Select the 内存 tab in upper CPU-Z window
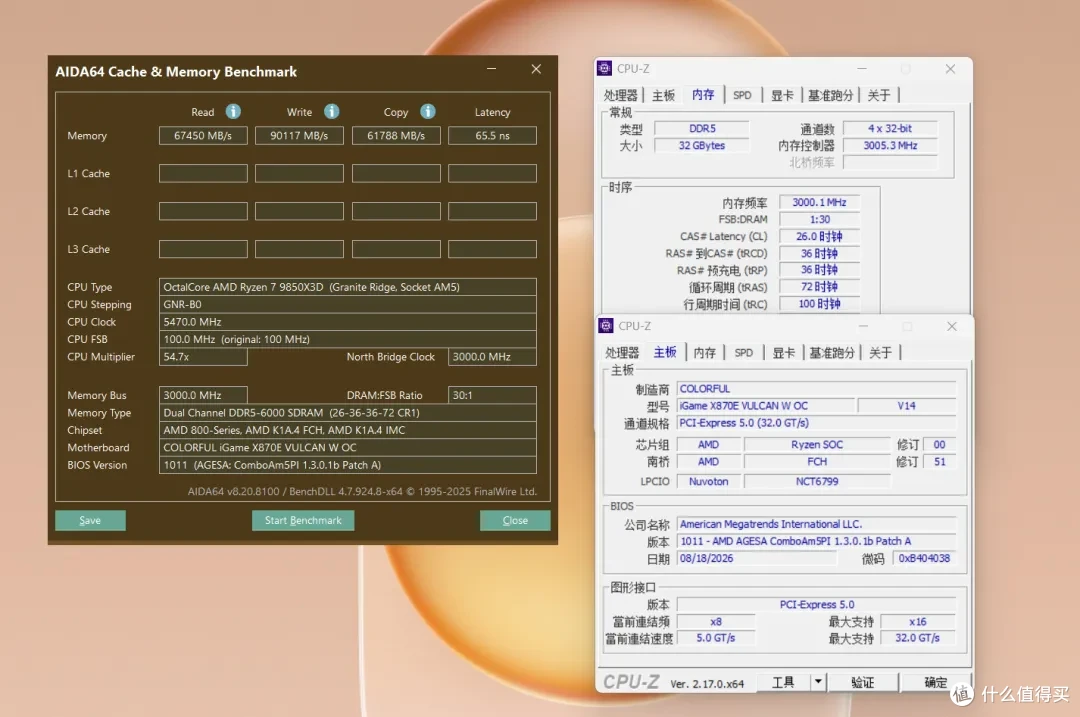1080x717 pixels. (x=703, y=94)
